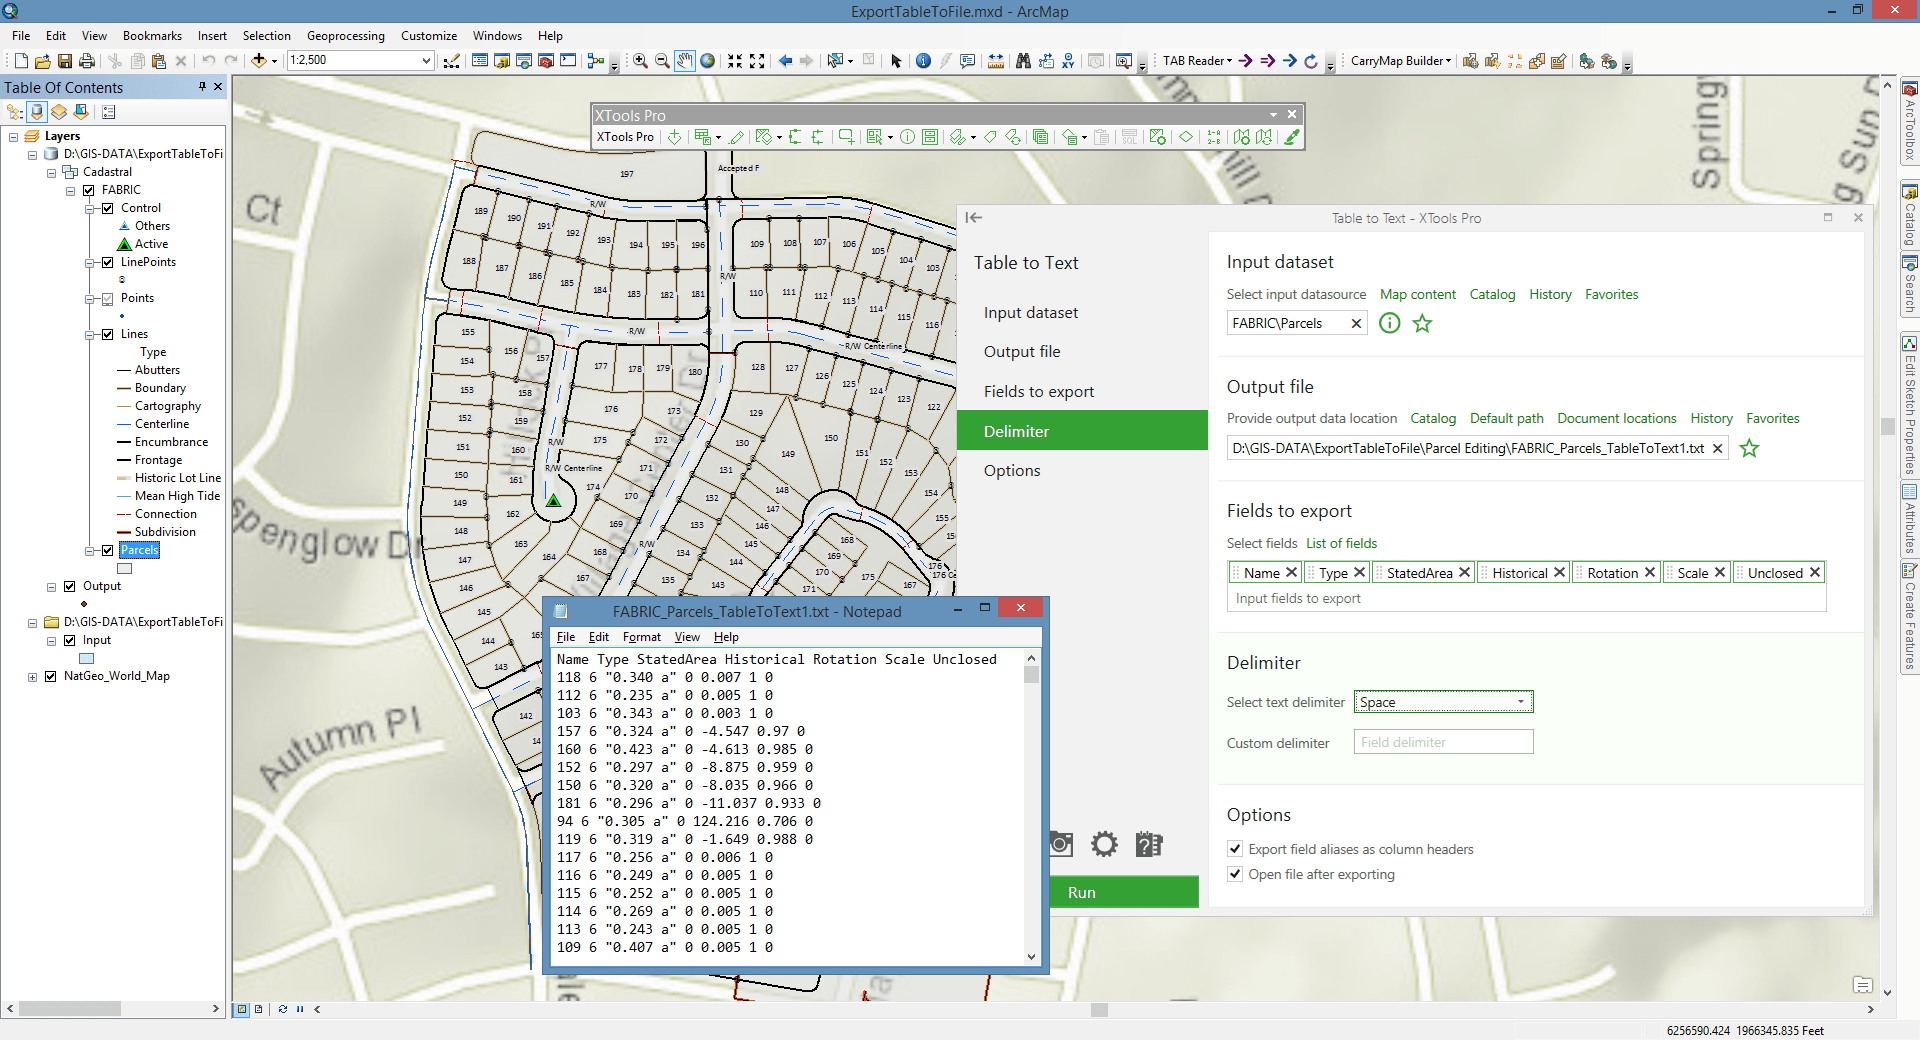This screenshot has width=1920, height=1040.
Task: Open Notepad's Format menu
Action: click(x=641, y=637)
